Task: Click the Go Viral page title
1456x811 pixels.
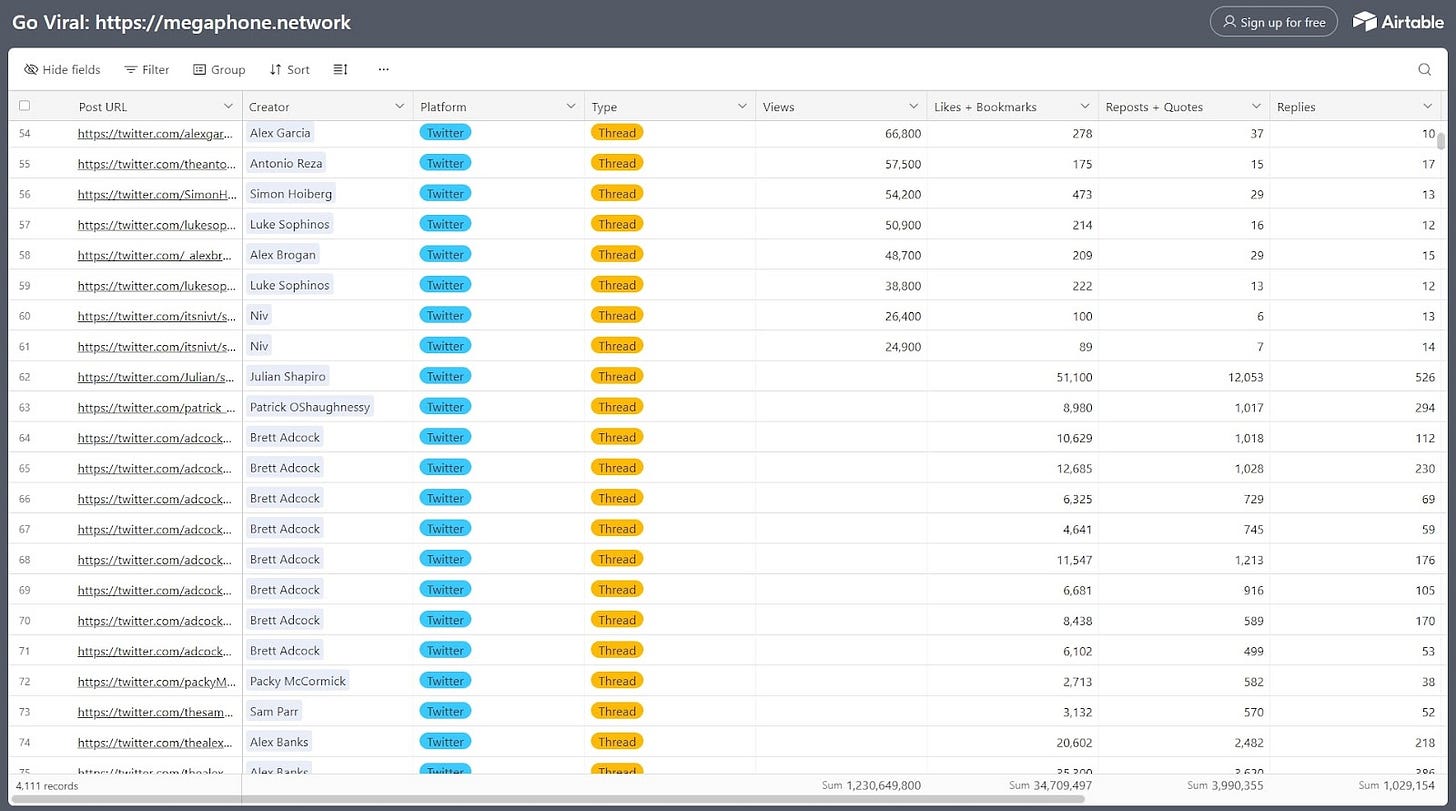Action: coord(181,22)
